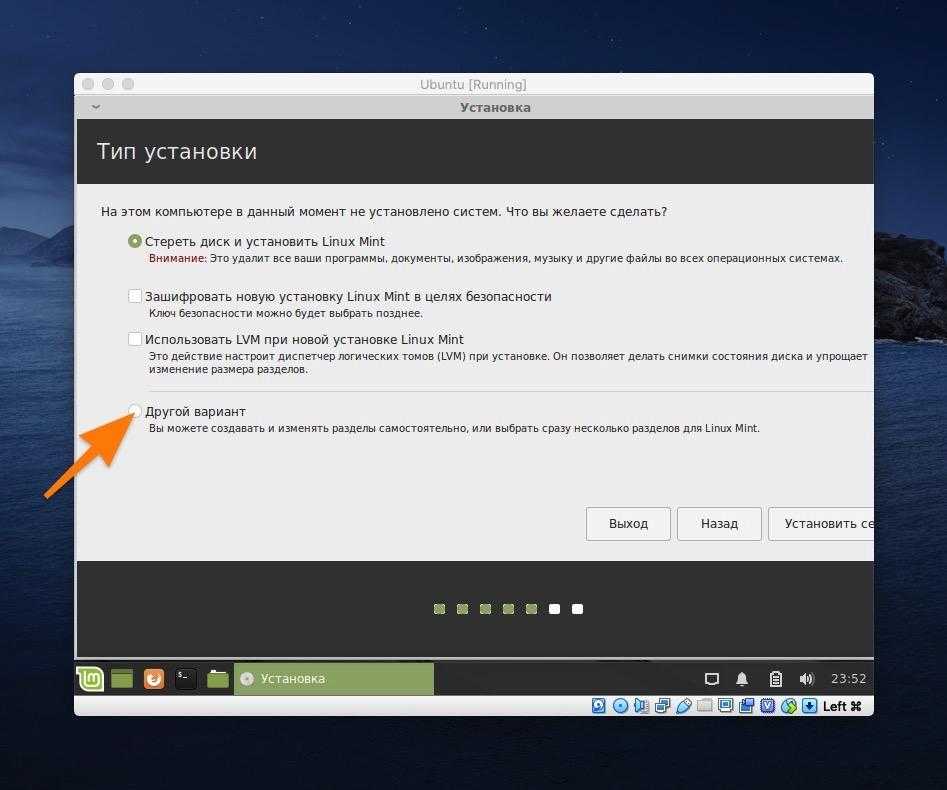The width and height of the screenshot is (947, 790).
Task: Click the 'Тип установки' heading
Action: pyautogui.click(x=177, y=152)
